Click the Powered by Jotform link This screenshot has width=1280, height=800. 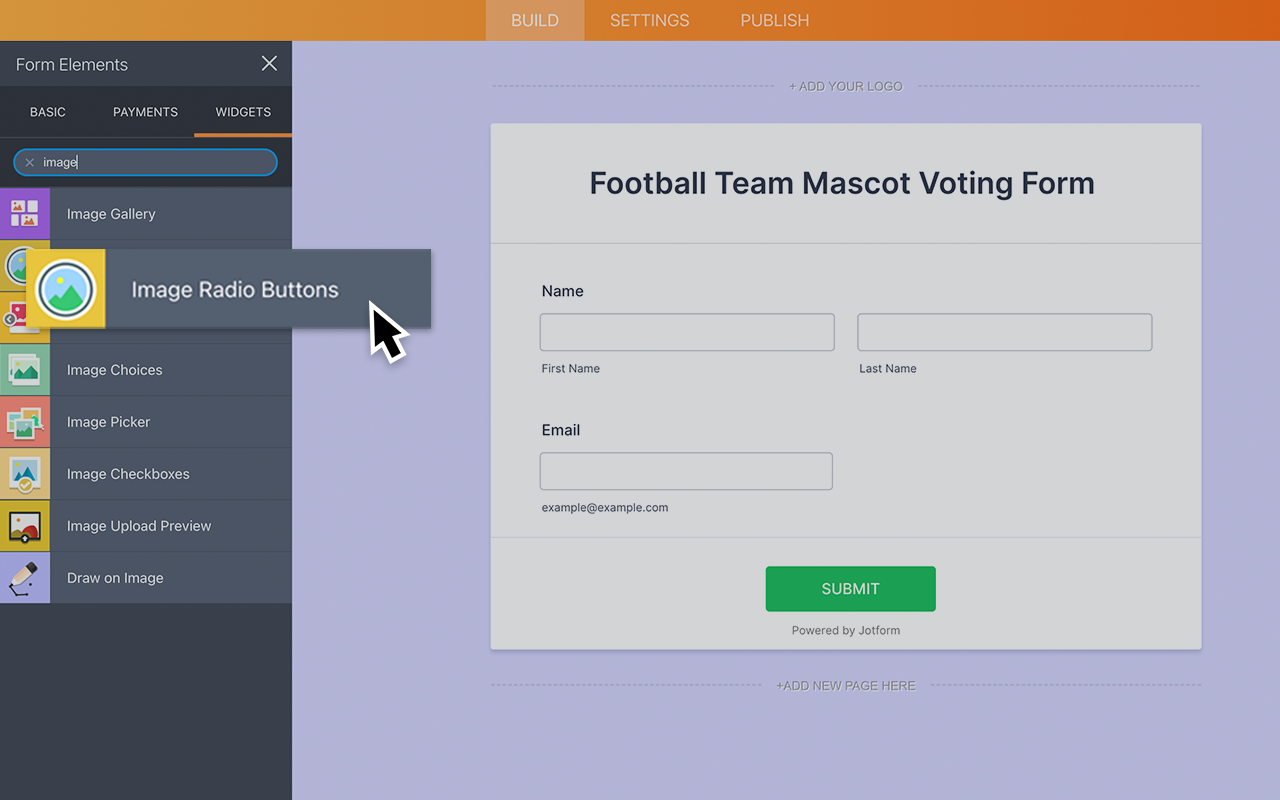pos(845,630)
